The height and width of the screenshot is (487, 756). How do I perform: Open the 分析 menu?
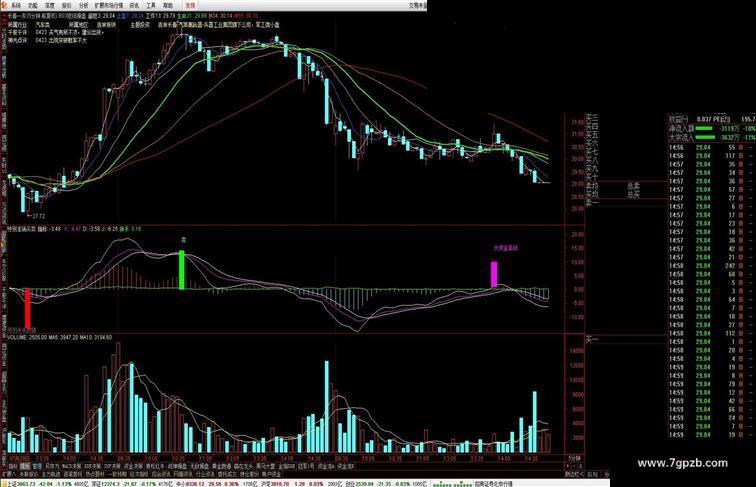[83, 5]
